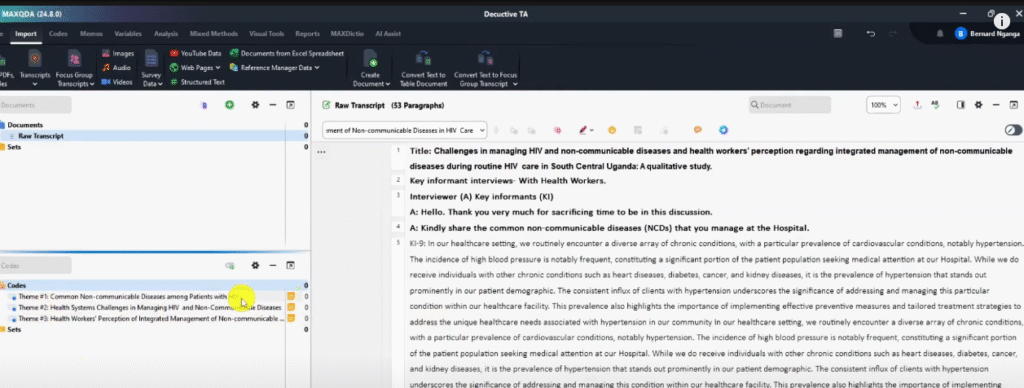The image size is (1024, 388).
Task: Switch to the Variables ribbon tab
Action: 128,33
